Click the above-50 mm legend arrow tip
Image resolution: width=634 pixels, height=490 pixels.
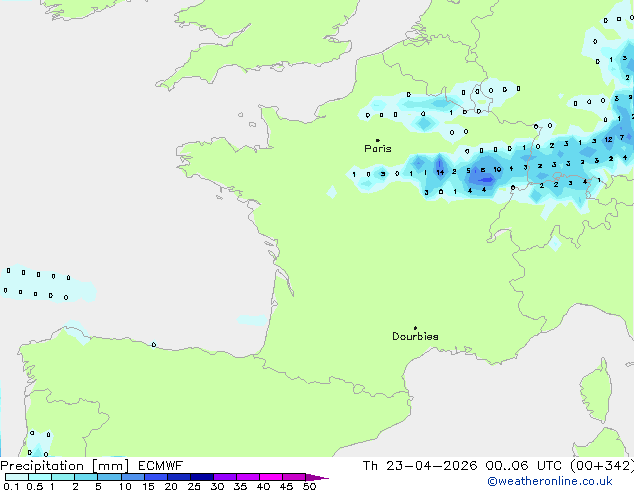[317, 477]
